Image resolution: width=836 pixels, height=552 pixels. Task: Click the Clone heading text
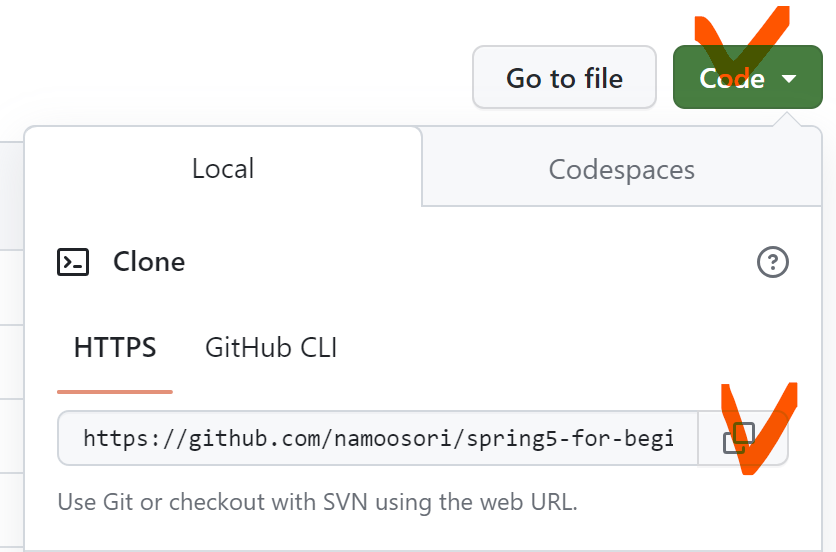tap(149, 262)
